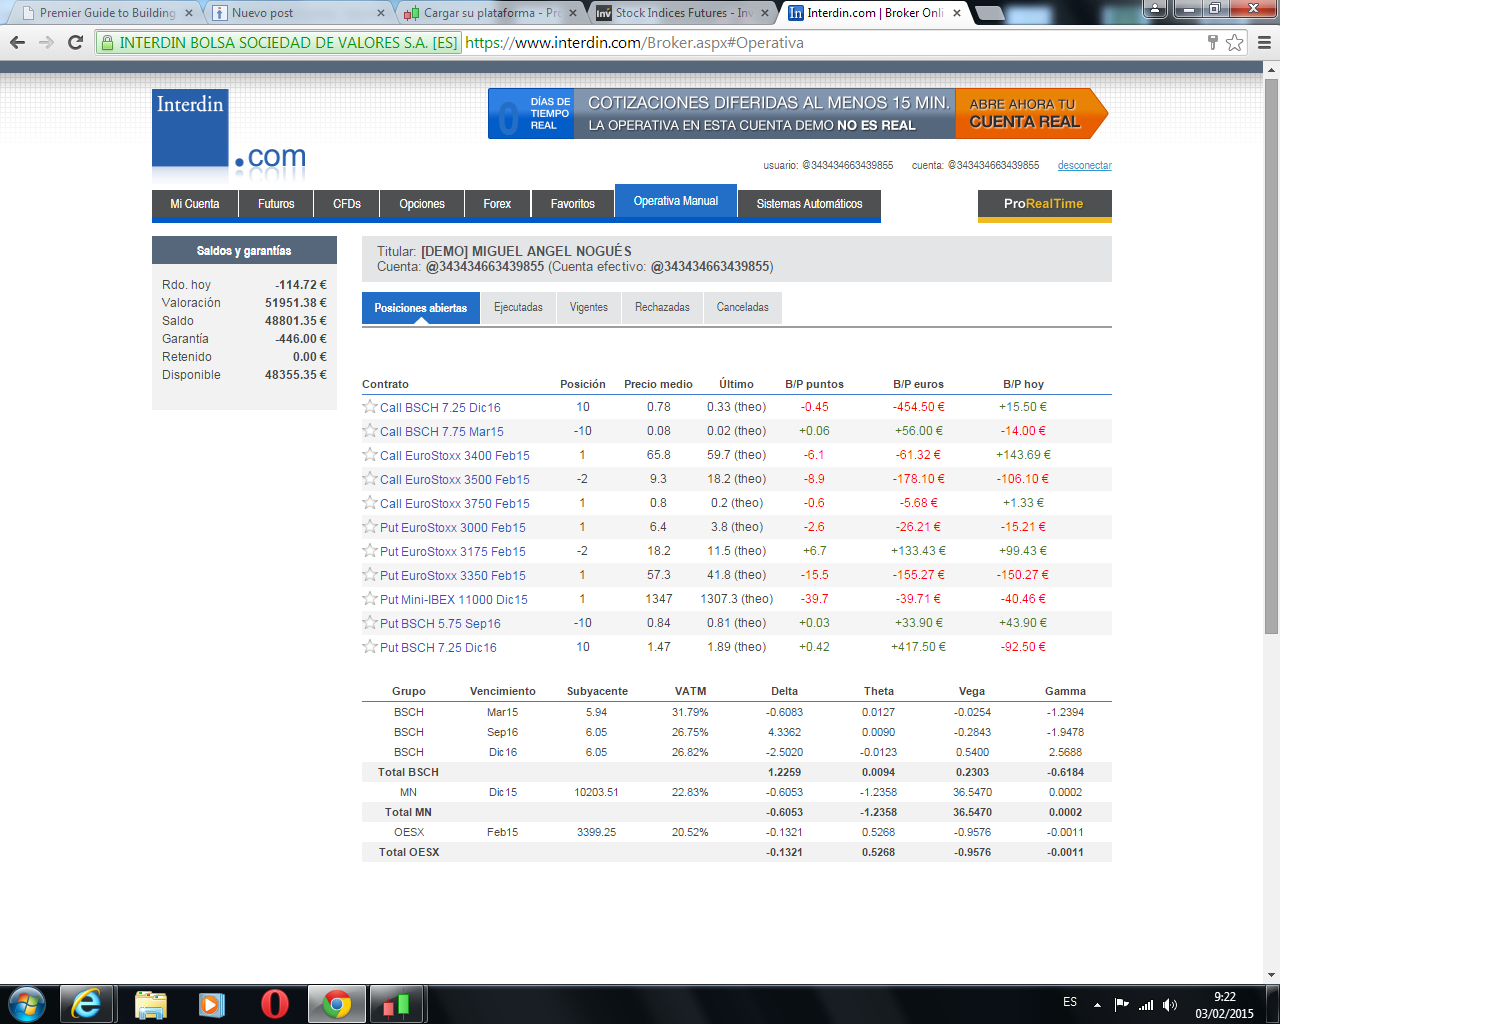Viewport: 1500px width, 1024px height.
Task: Open the Call BSCH 7.75 Mar15 contract link
Action: pyautogui.click(x=442, y=432)
